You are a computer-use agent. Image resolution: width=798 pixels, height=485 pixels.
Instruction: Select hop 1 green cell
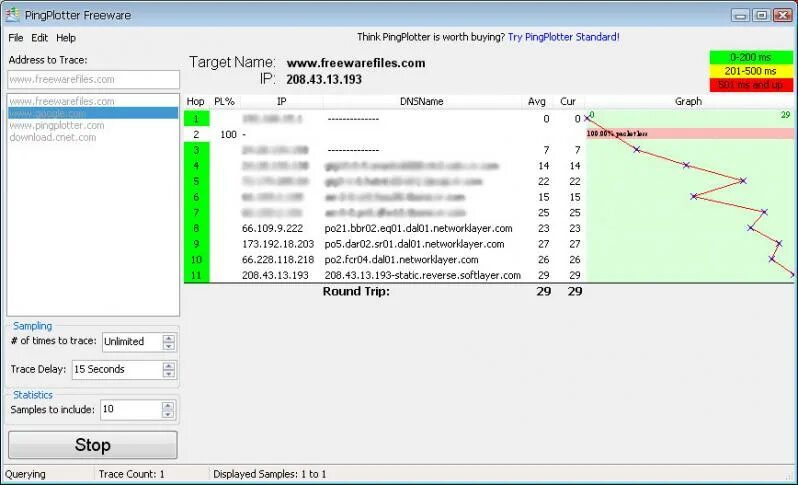[196, 119]
